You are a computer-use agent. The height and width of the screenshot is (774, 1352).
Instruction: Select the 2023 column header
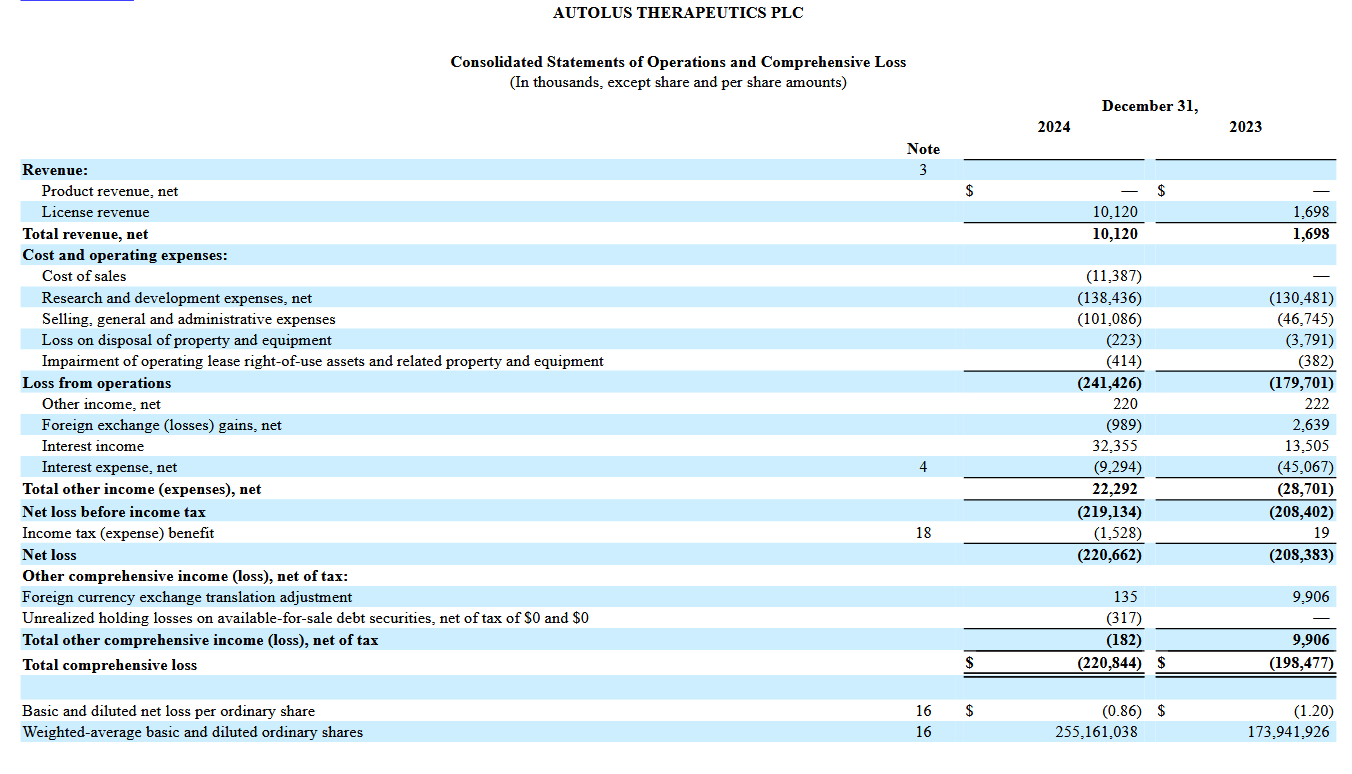1245,127
